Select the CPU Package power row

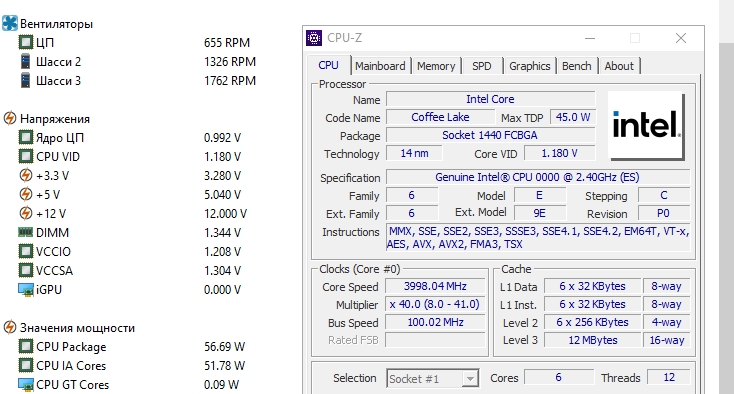(x=132, y=347)
